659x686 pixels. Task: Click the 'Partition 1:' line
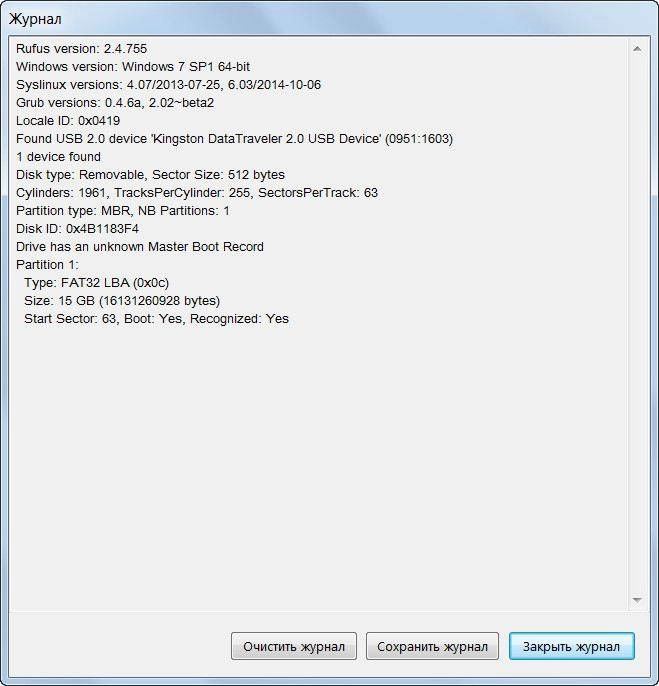coord(47,265)
